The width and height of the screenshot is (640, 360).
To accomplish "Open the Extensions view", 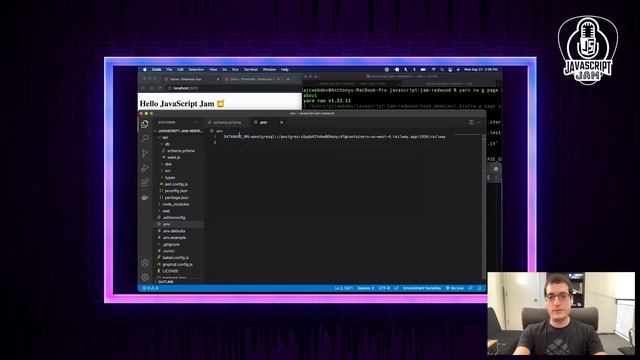I will tap(145, 182).
